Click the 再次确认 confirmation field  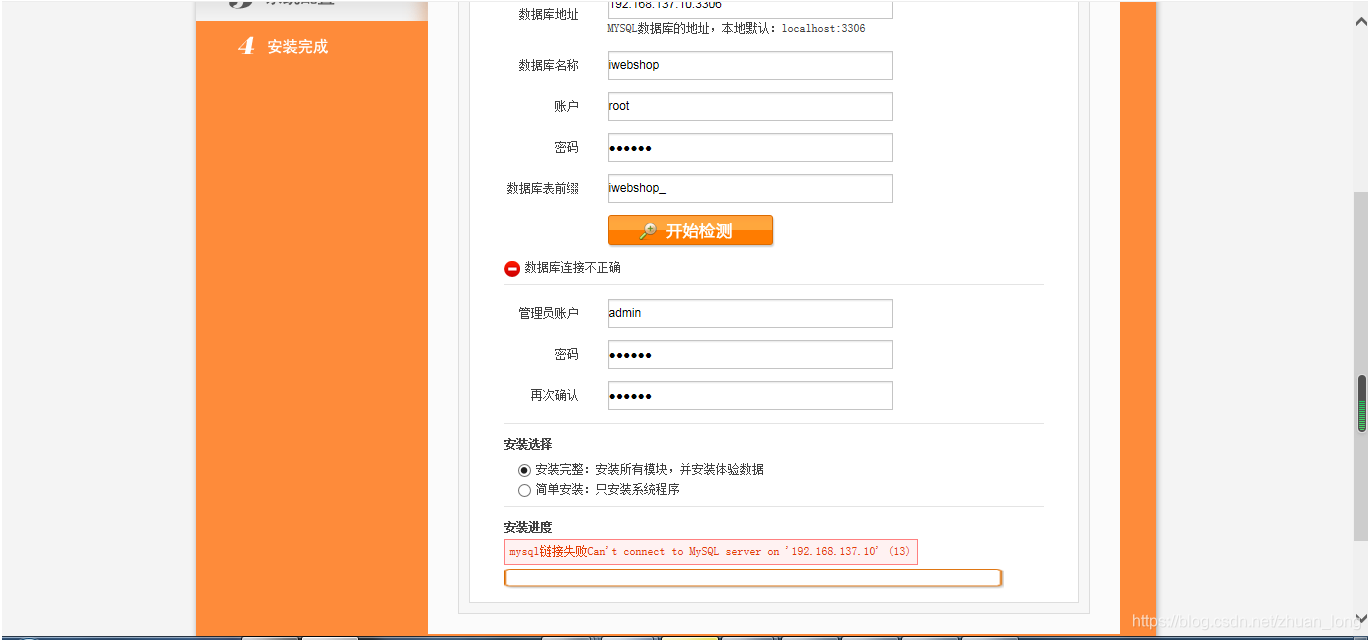pos(749,395)
